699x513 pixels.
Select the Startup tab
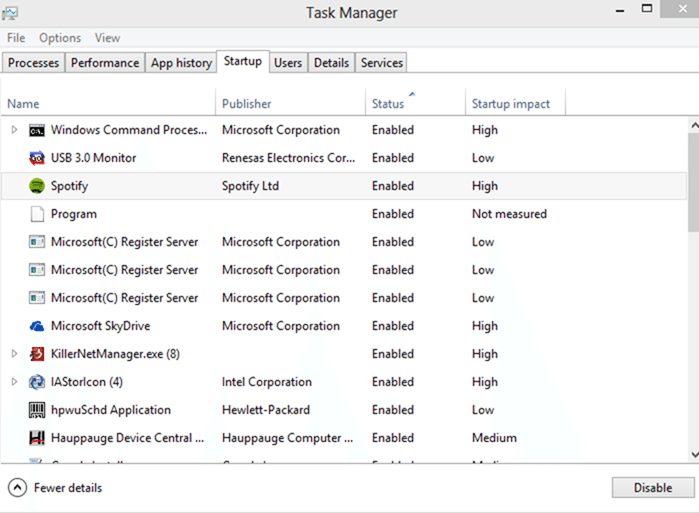[243, 61]
